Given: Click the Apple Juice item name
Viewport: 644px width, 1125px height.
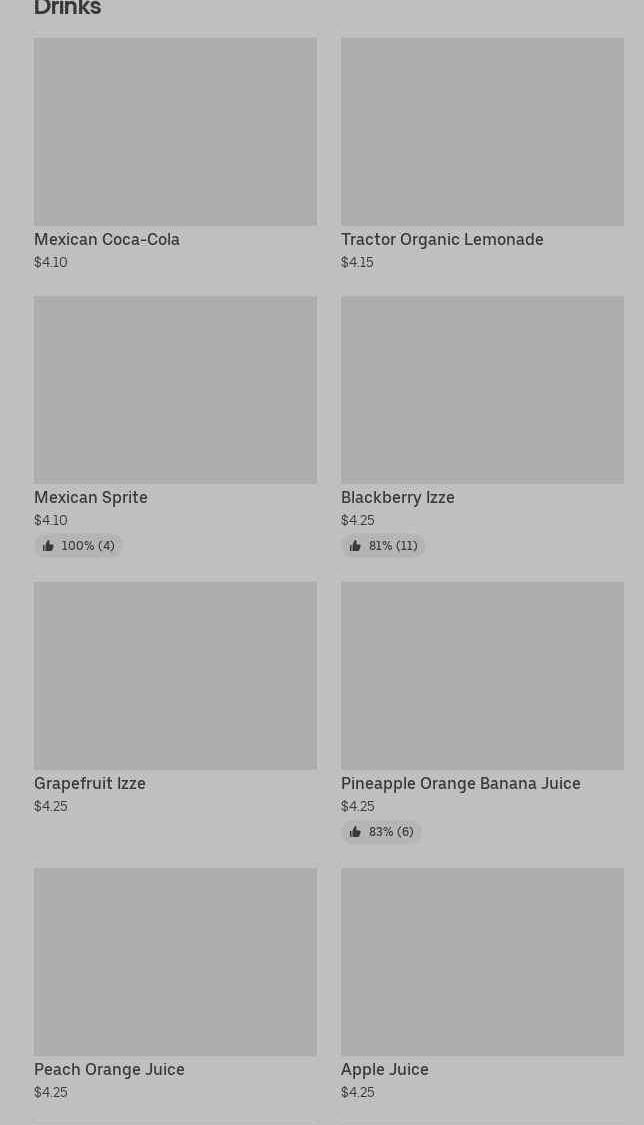Looking at the screenshot, I should [x=385, y=1069].
